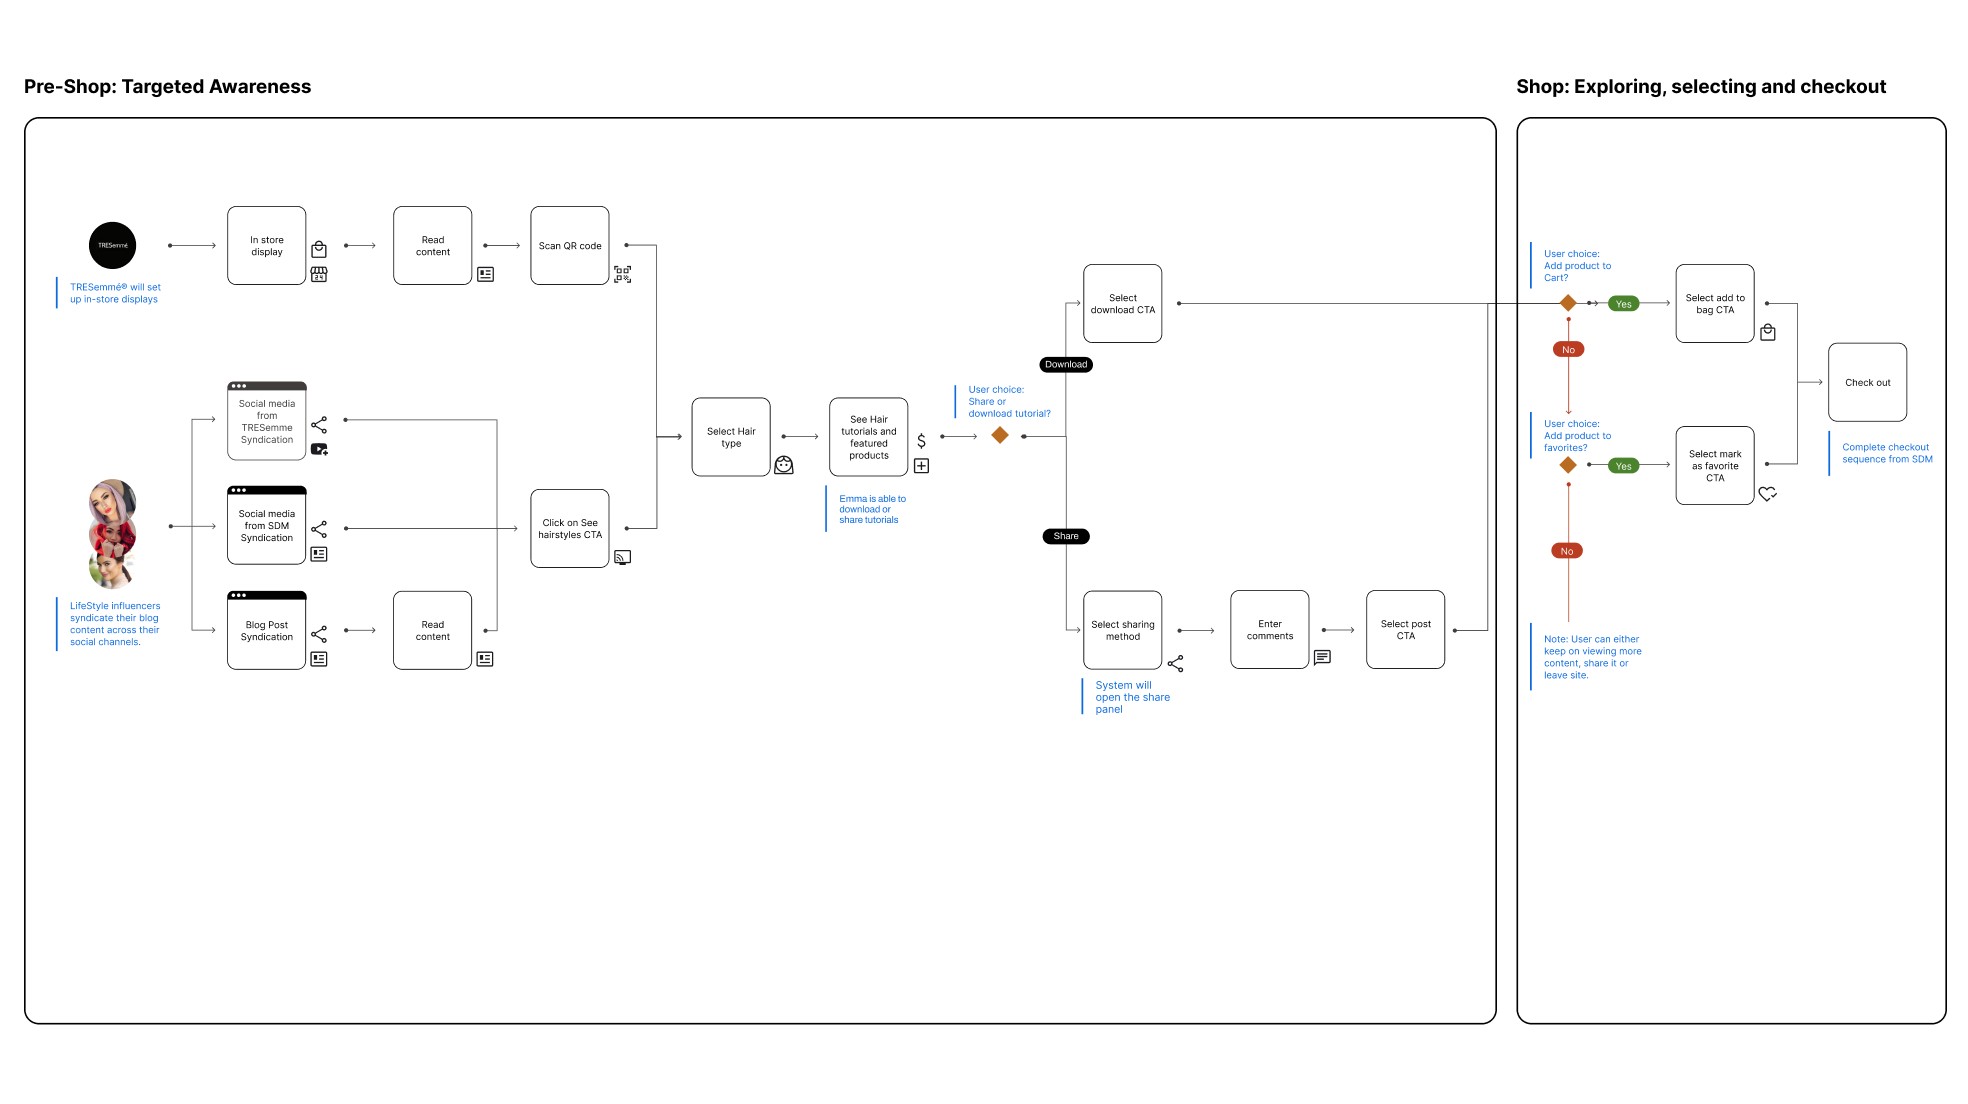Click Emma is able to download or share note
1968x1104 pixels.
tap(872, 509)
